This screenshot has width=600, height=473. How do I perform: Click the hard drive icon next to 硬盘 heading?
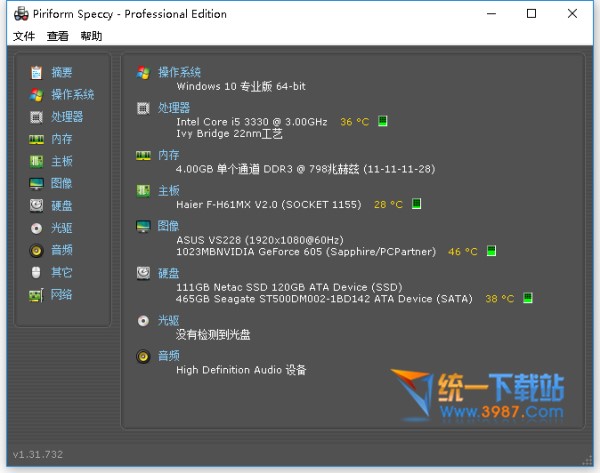(x=143, y=273)
